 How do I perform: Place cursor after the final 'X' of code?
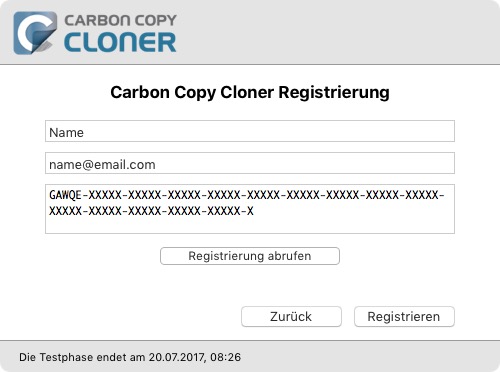[254, 211]
